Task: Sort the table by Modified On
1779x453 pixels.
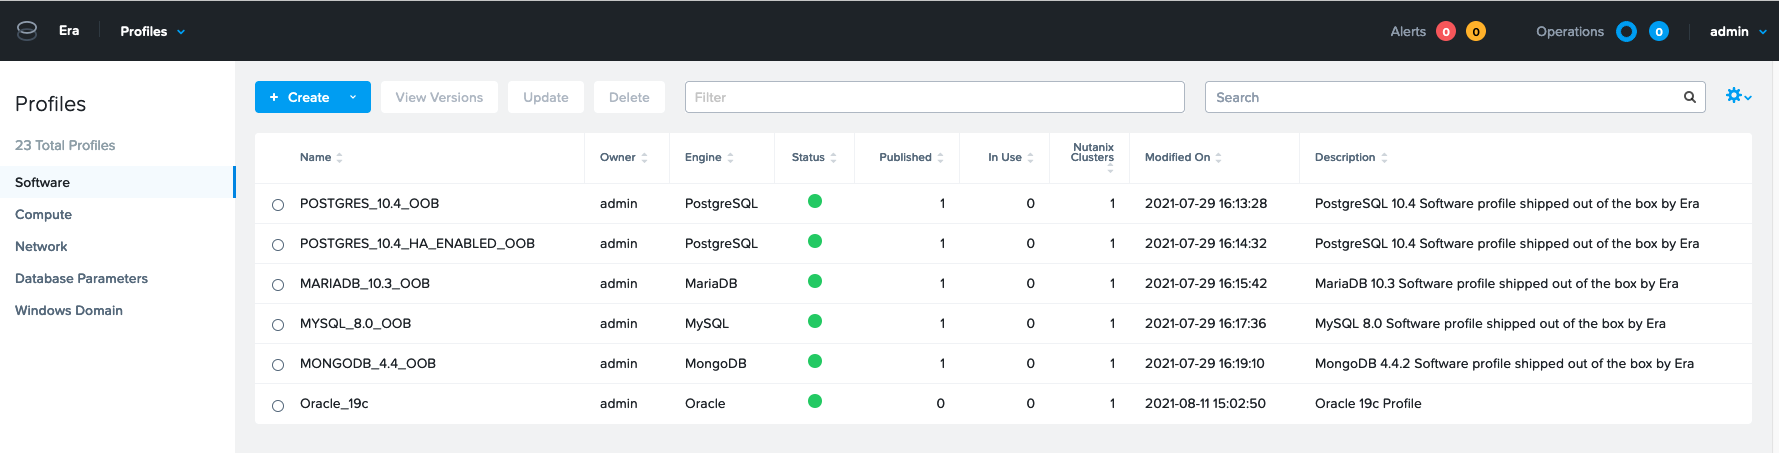Action: tap(1183, 158)
